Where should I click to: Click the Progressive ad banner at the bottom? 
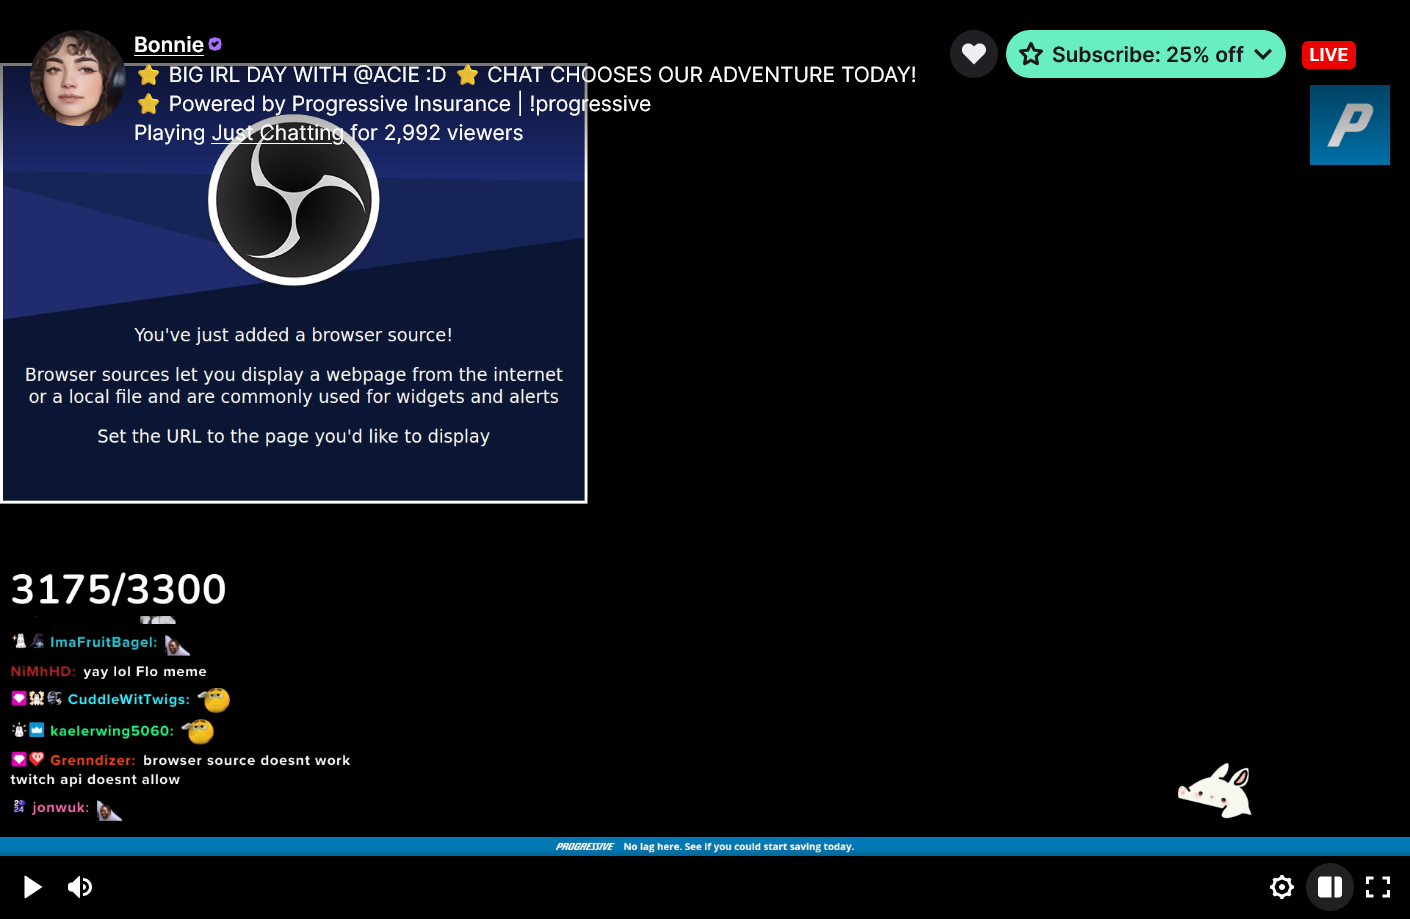(x=705, y=846)
